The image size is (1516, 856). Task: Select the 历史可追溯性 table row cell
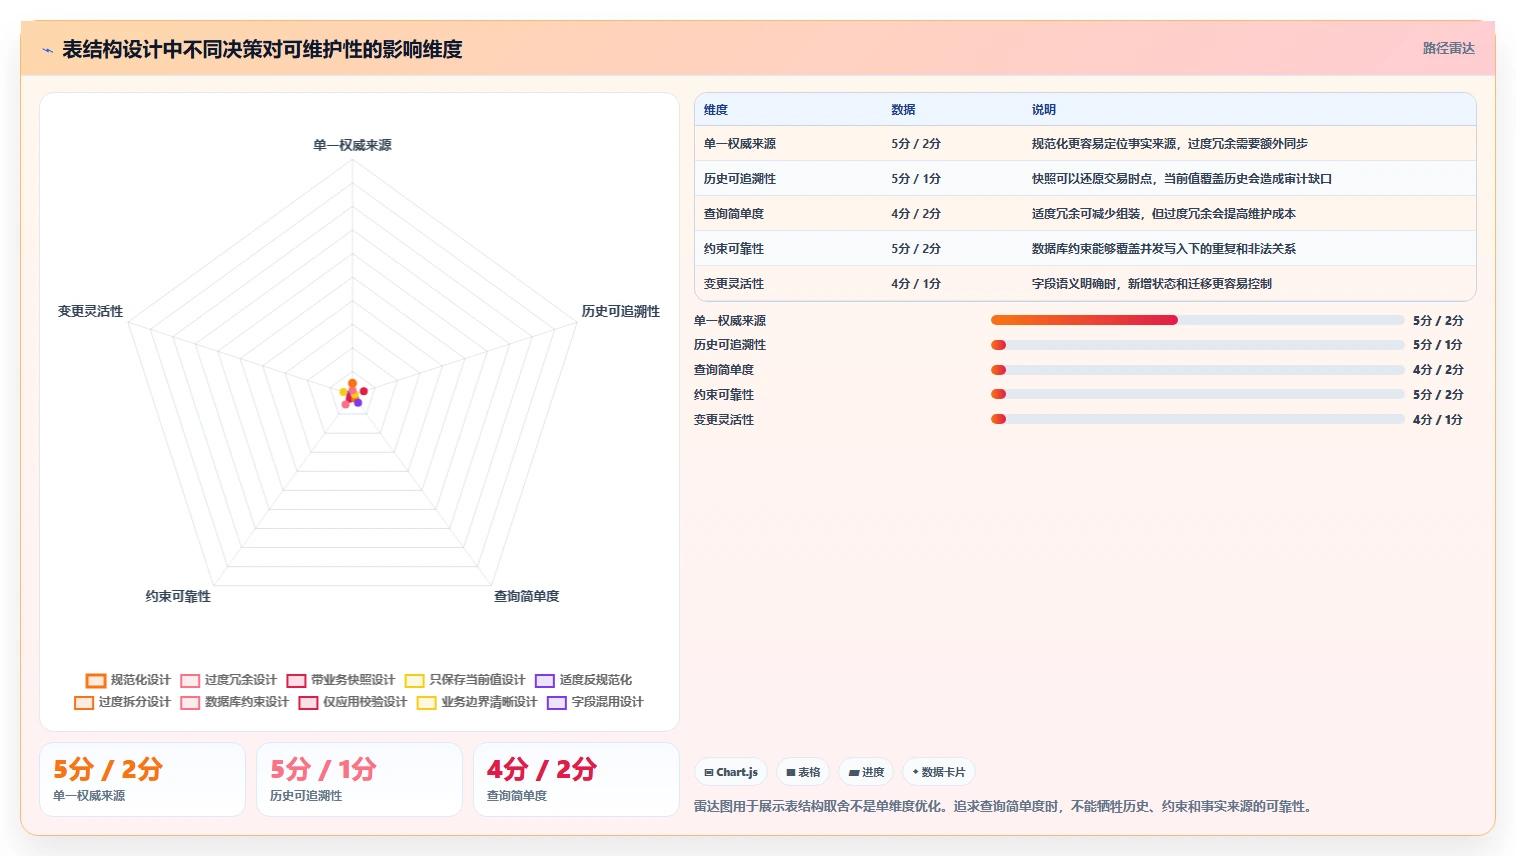739,179
